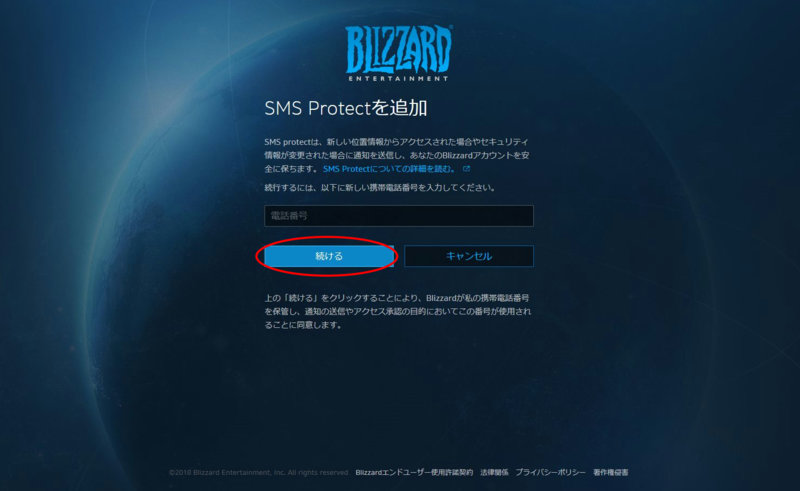Open Blizzardエンドユーザー使用許諾契約 footer link
The image size is (800, 491).
[x=414, y=473]
